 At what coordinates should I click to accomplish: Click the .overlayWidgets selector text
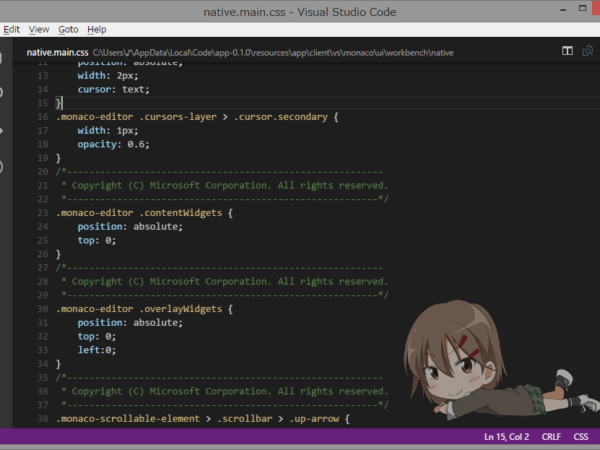[x=180, y=309]
